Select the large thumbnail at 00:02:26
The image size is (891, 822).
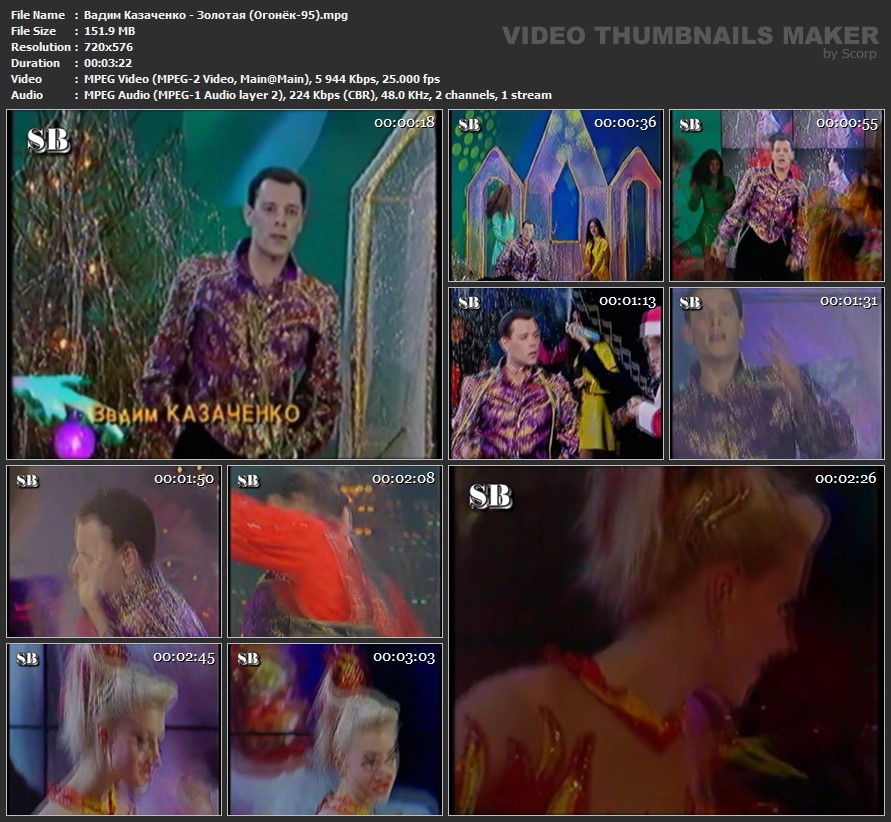[x=666, y=640]
